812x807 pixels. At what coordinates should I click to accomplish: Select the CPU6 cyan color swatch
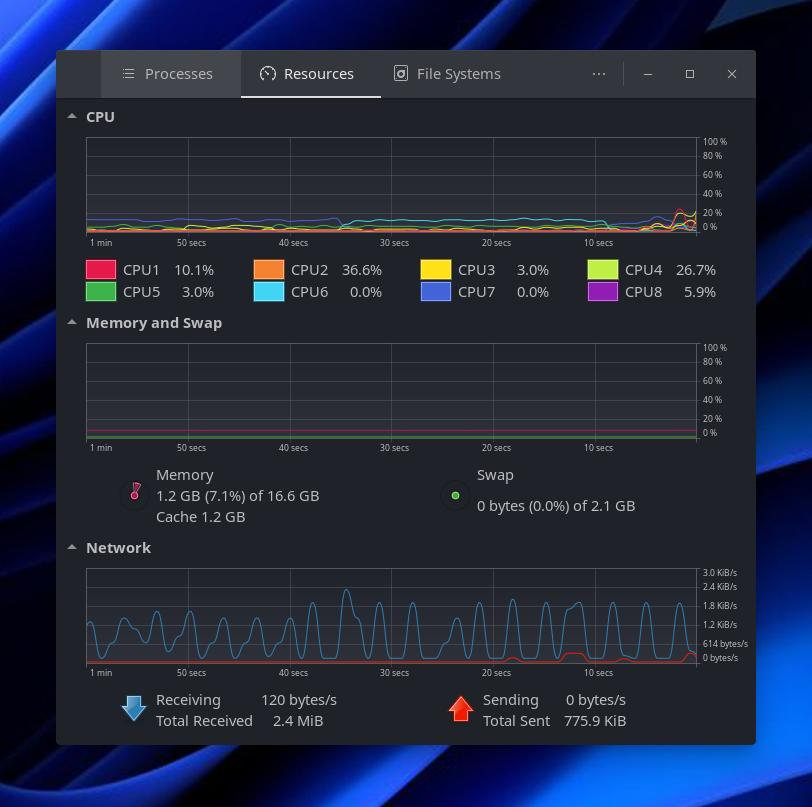click(x=268, y=292)
